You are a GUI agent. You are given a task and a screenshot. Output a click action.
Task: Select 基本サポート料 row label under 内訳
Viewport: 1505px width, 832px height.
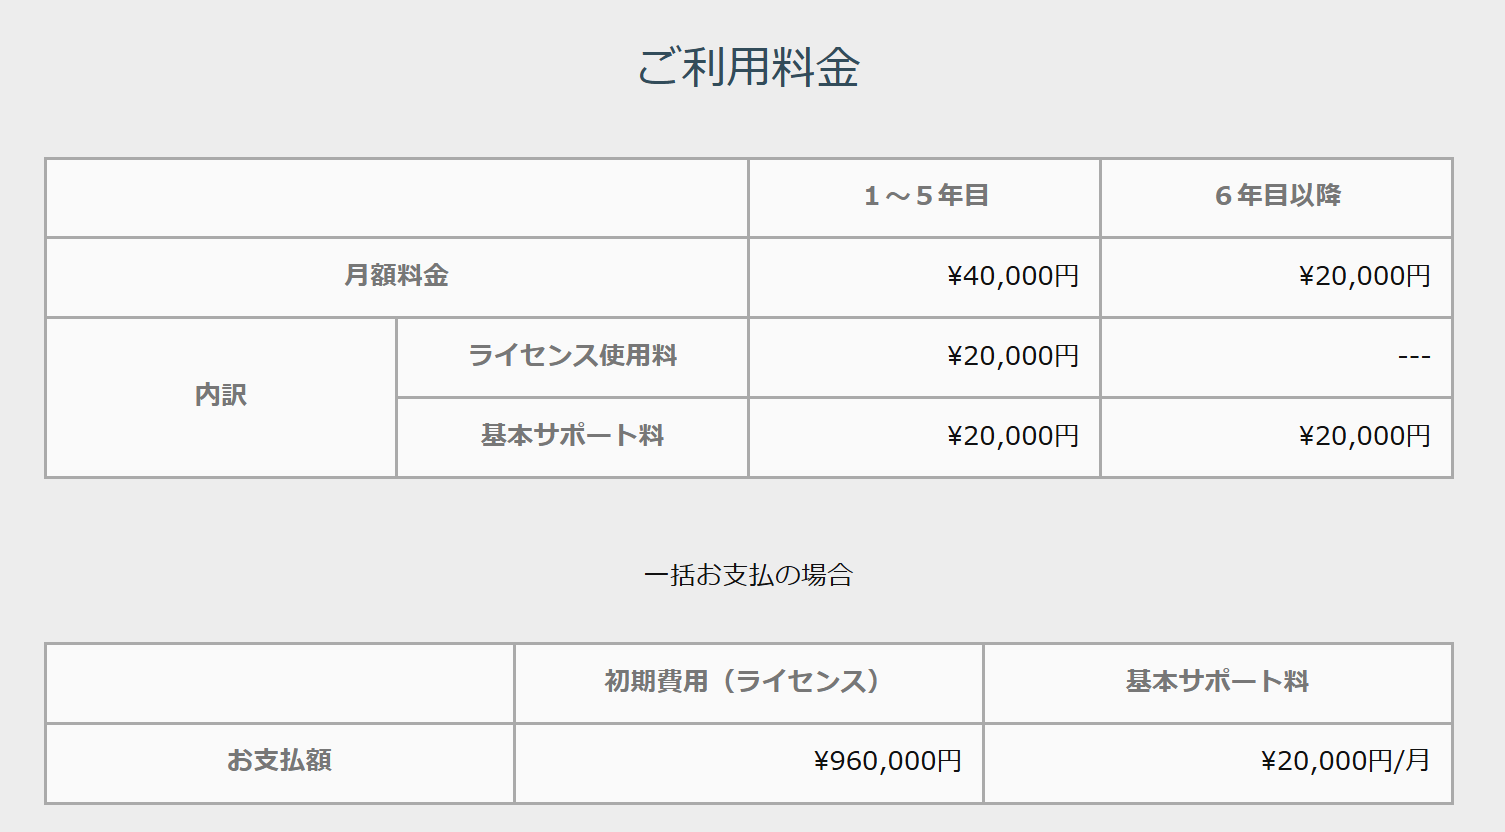572,436
